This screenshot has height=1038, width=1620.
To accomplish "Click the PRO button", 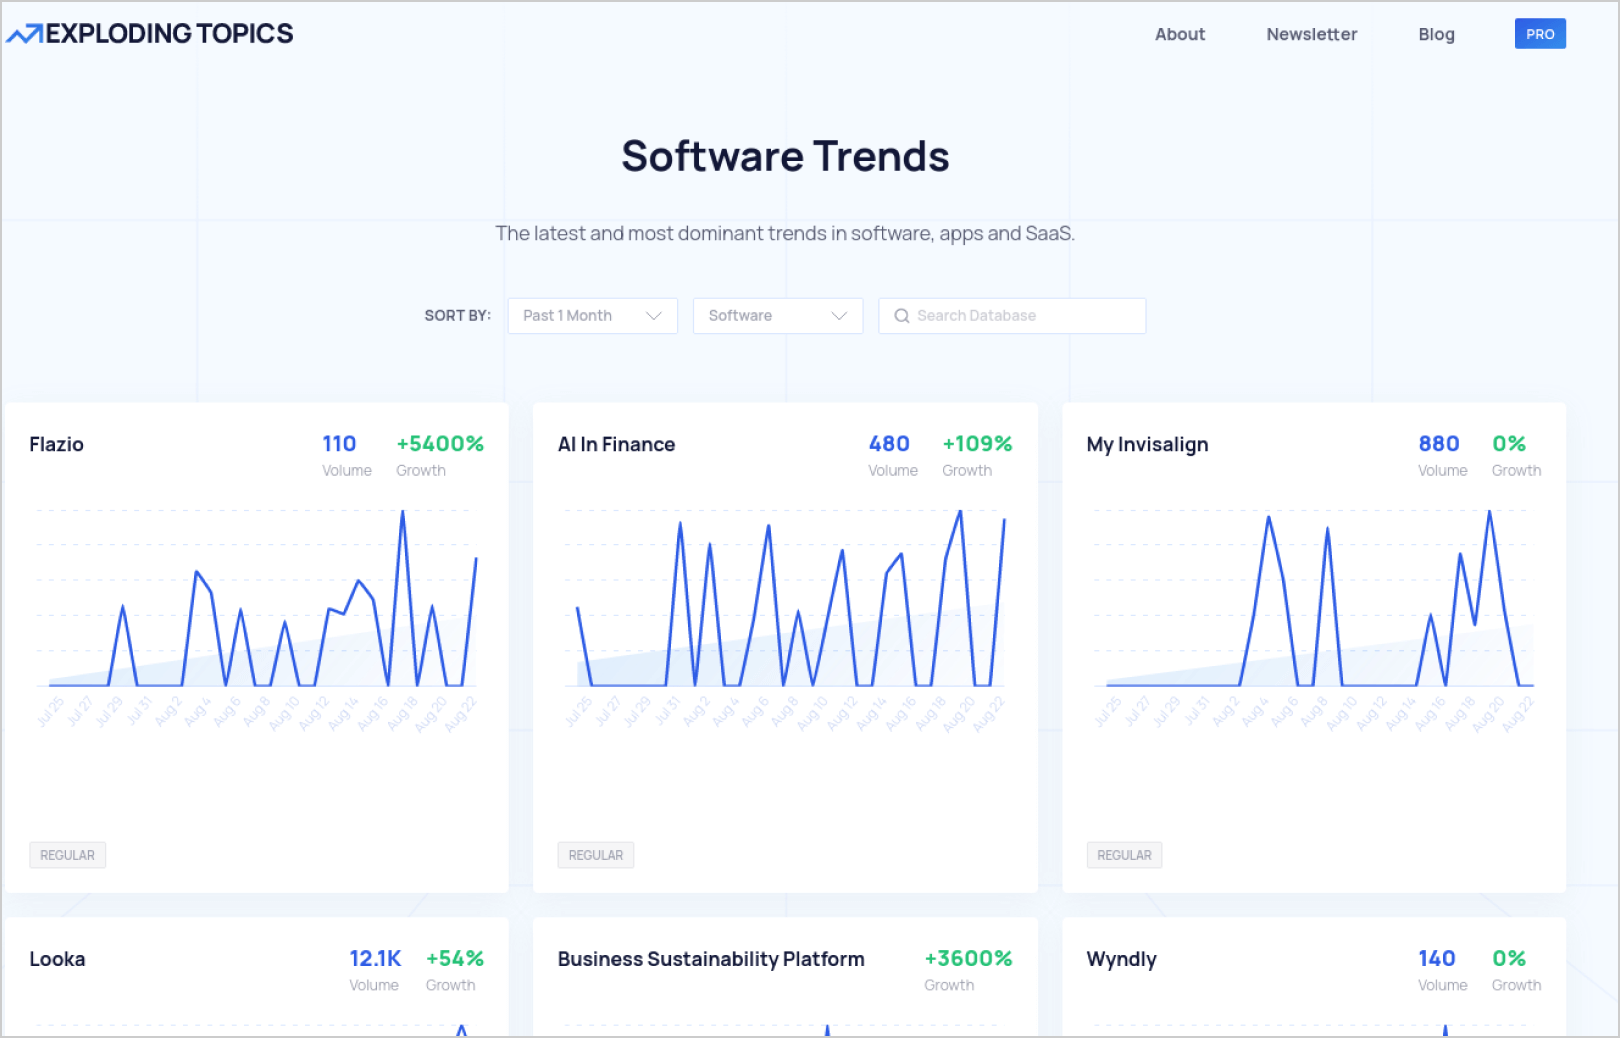I will (x=1540, y=34).
